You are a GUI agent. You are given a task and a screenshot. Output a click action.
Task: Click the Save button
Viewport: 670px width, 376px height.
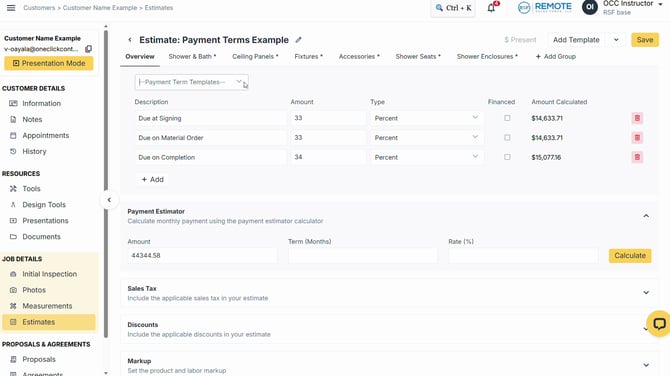tap(645, 40)
